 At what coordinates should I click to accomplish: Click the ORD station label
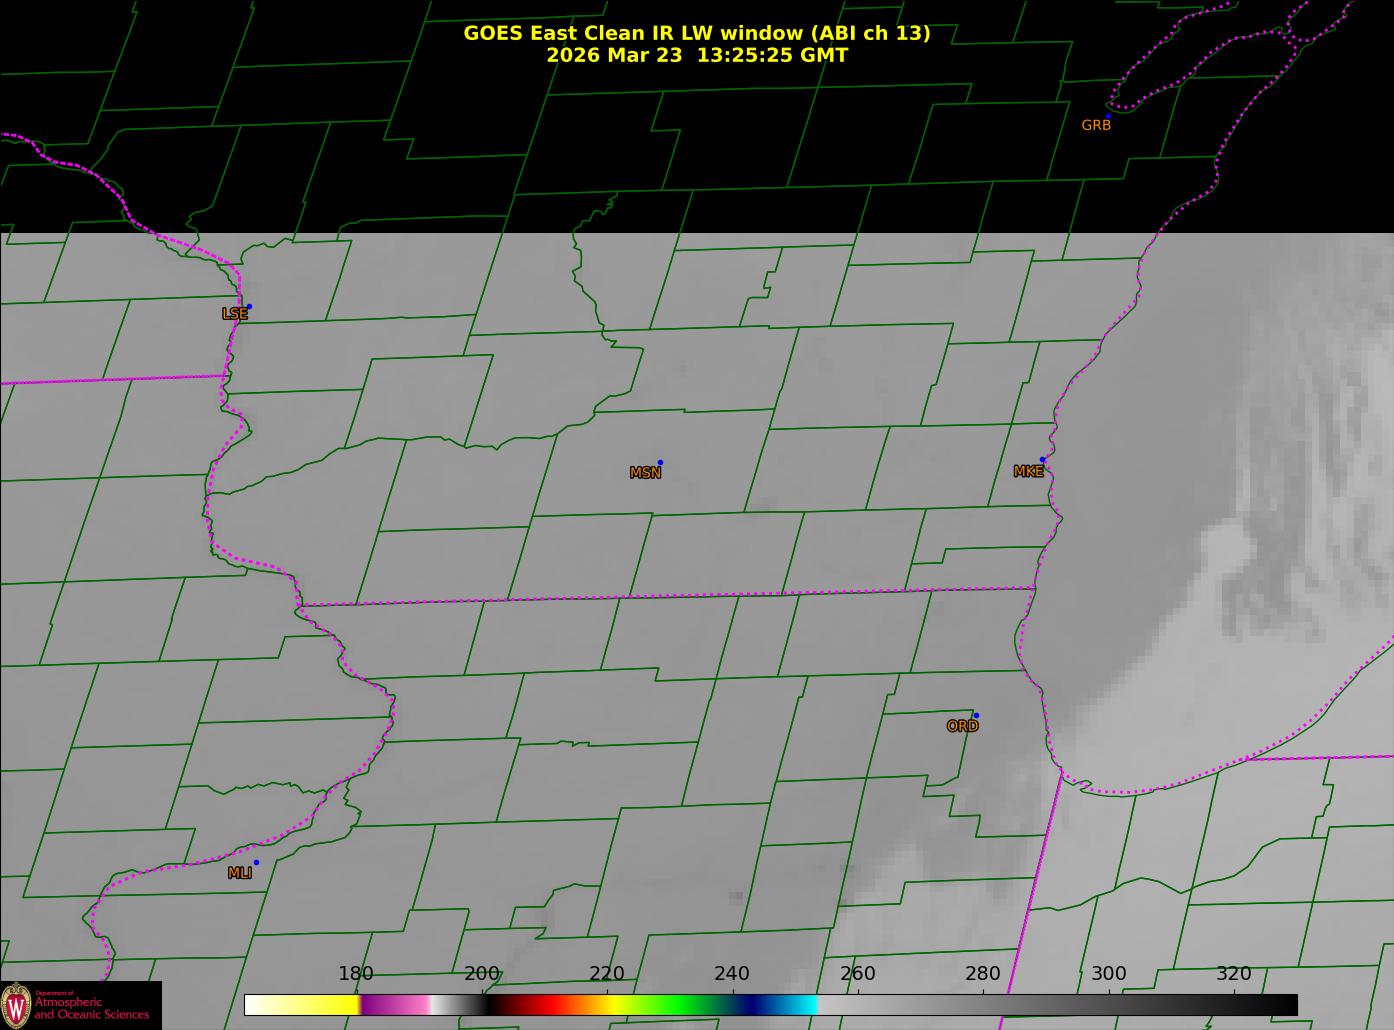962,727
